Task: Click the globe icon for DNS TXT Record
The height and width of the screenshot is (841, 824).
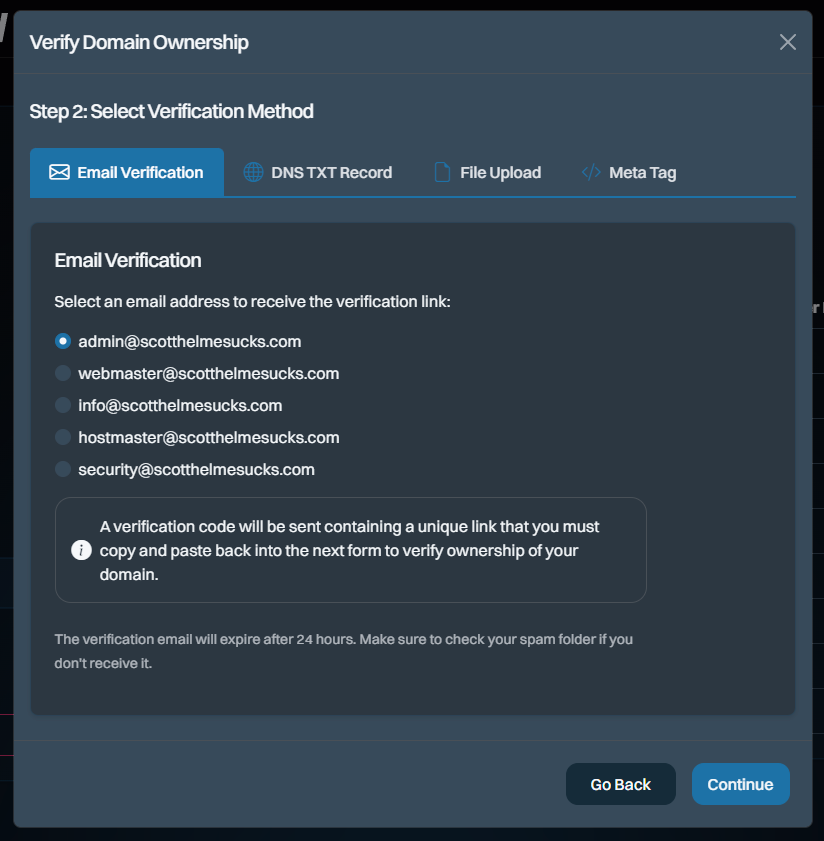Action: [x=253, y=172]
